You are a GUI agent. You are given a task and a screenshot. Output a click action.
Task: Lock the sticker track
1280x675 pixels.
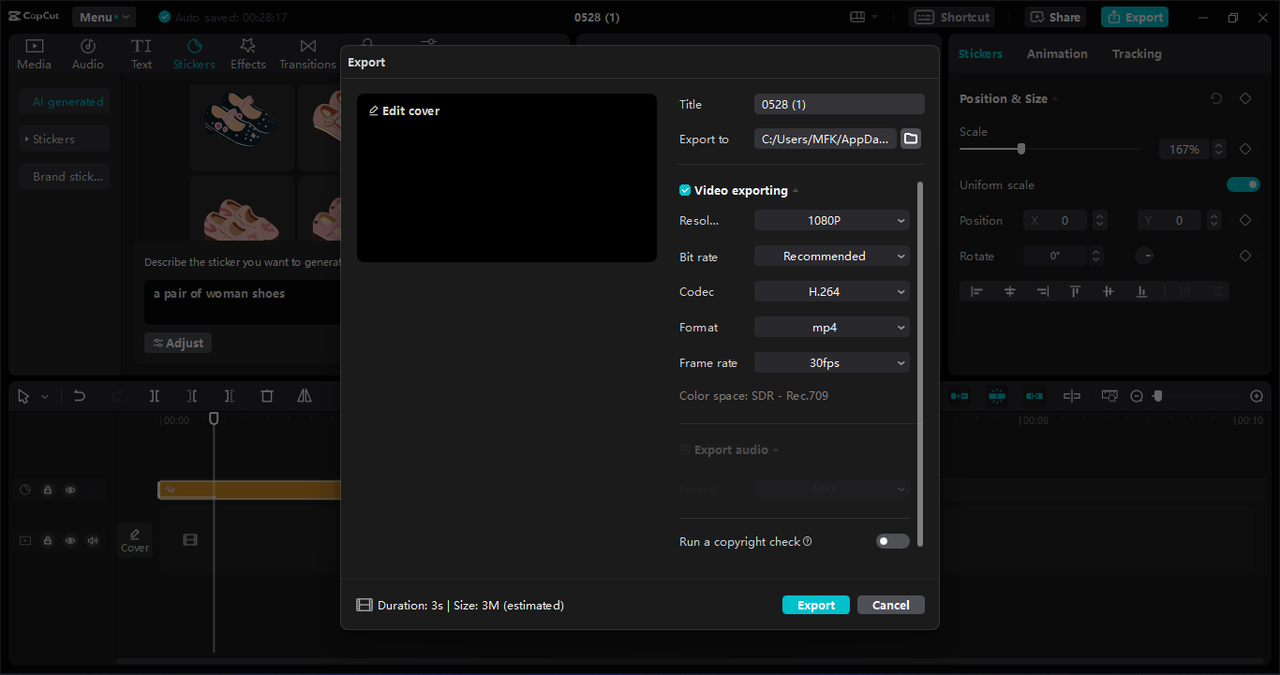click(47, 490)
